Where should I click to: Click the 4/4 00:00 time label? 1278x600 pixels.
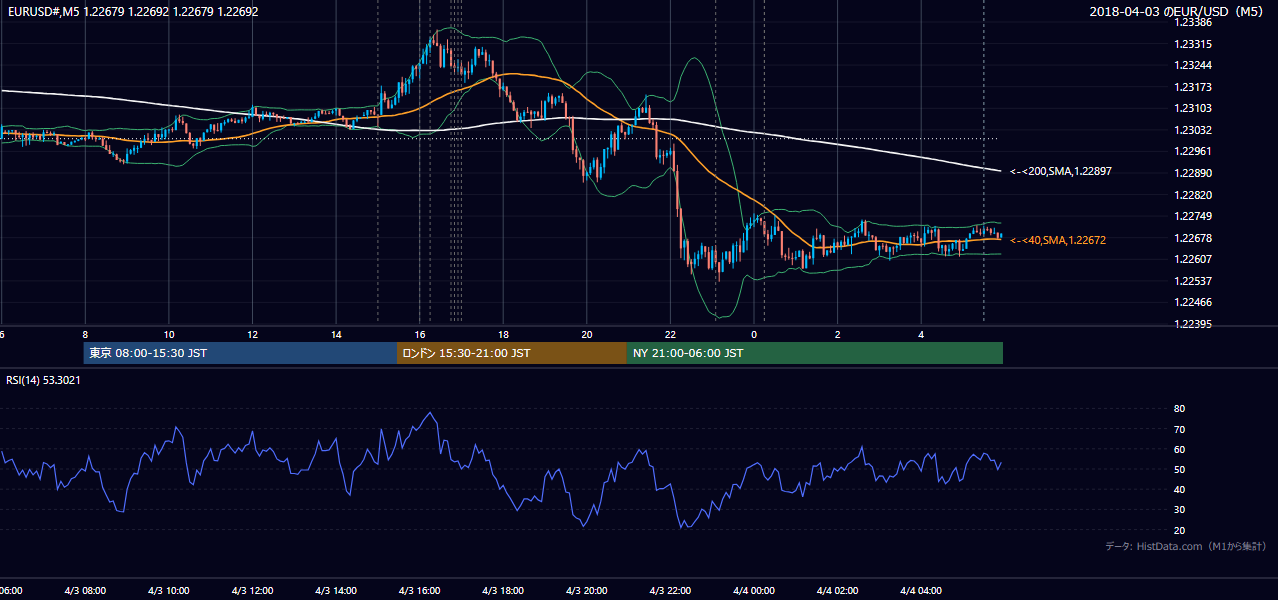click(754, 590)
